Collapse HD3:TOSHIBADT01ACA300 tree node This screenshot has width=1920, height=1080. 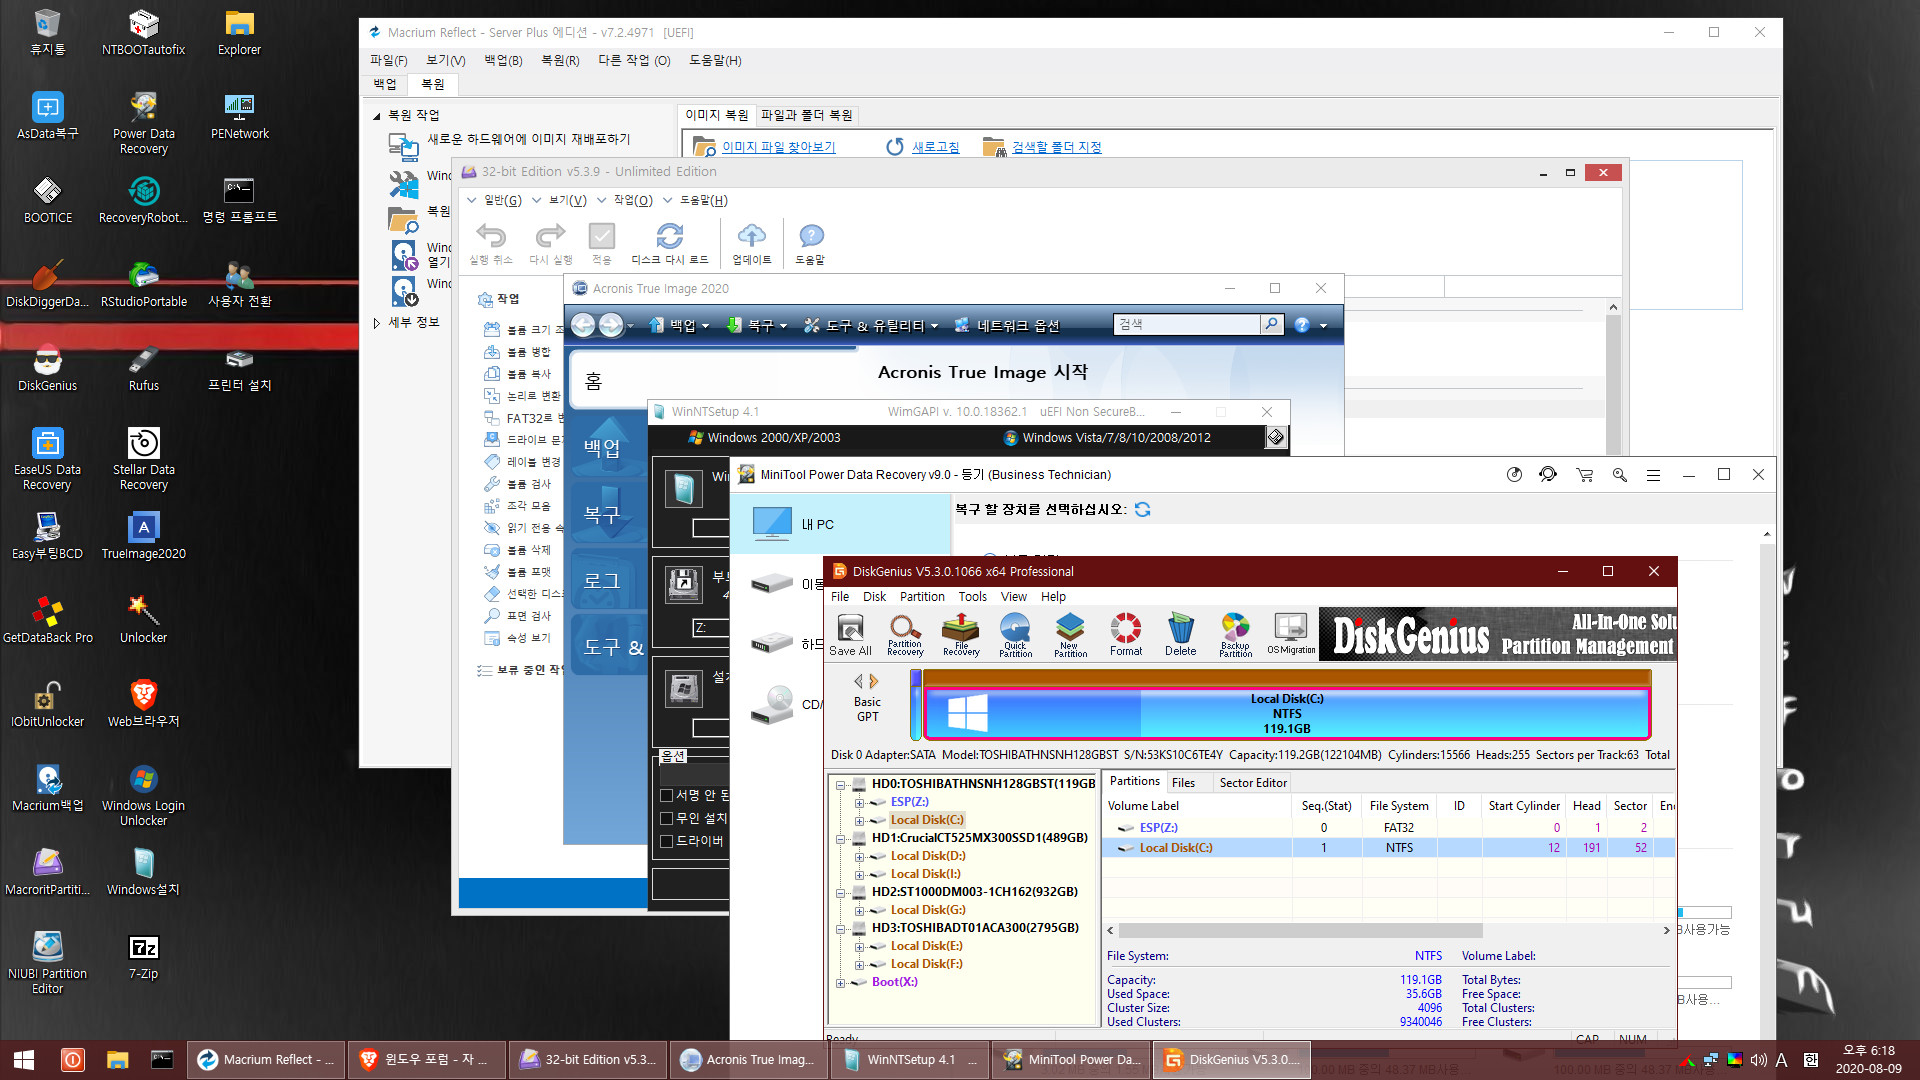tap(841, 929)
